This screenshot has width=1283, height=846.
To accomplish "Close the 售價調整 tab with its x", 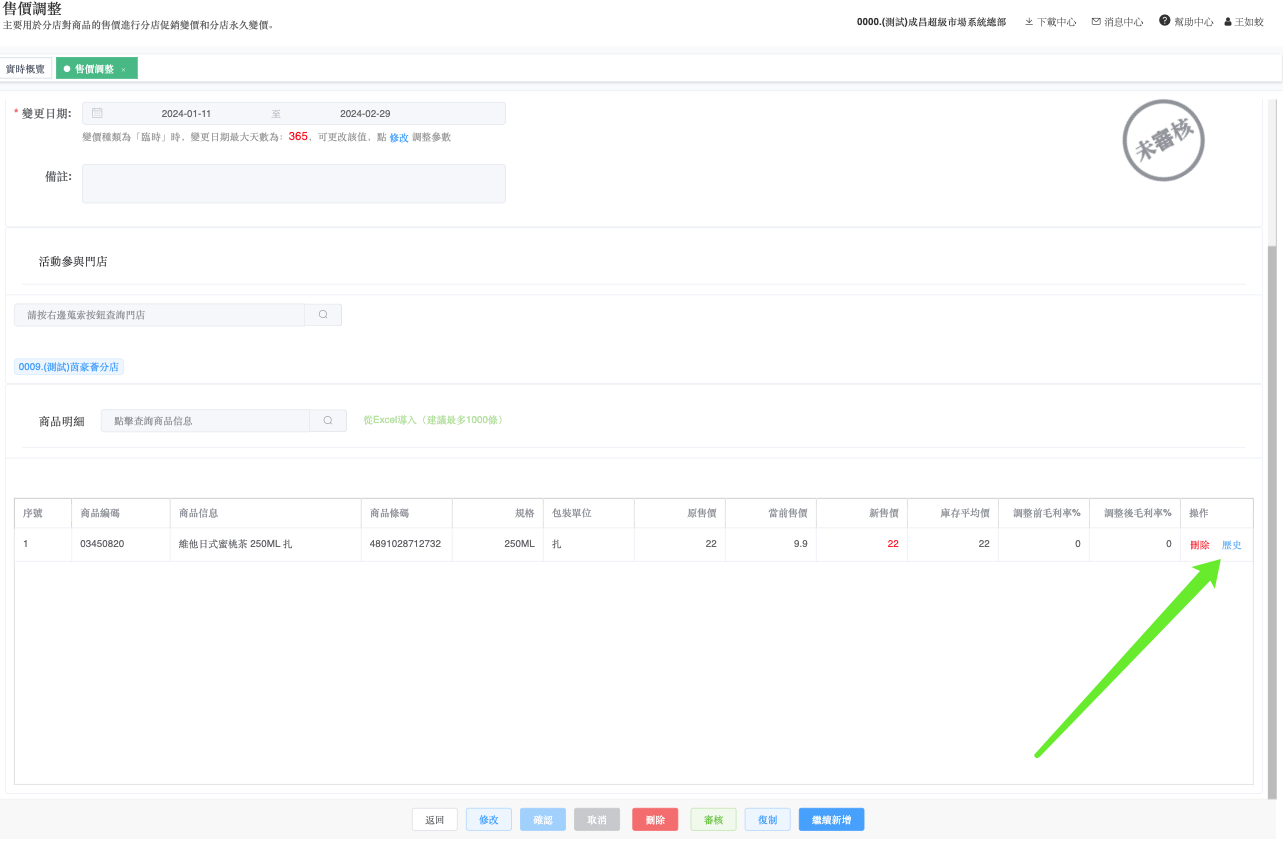I will click(x=123, y=70).
